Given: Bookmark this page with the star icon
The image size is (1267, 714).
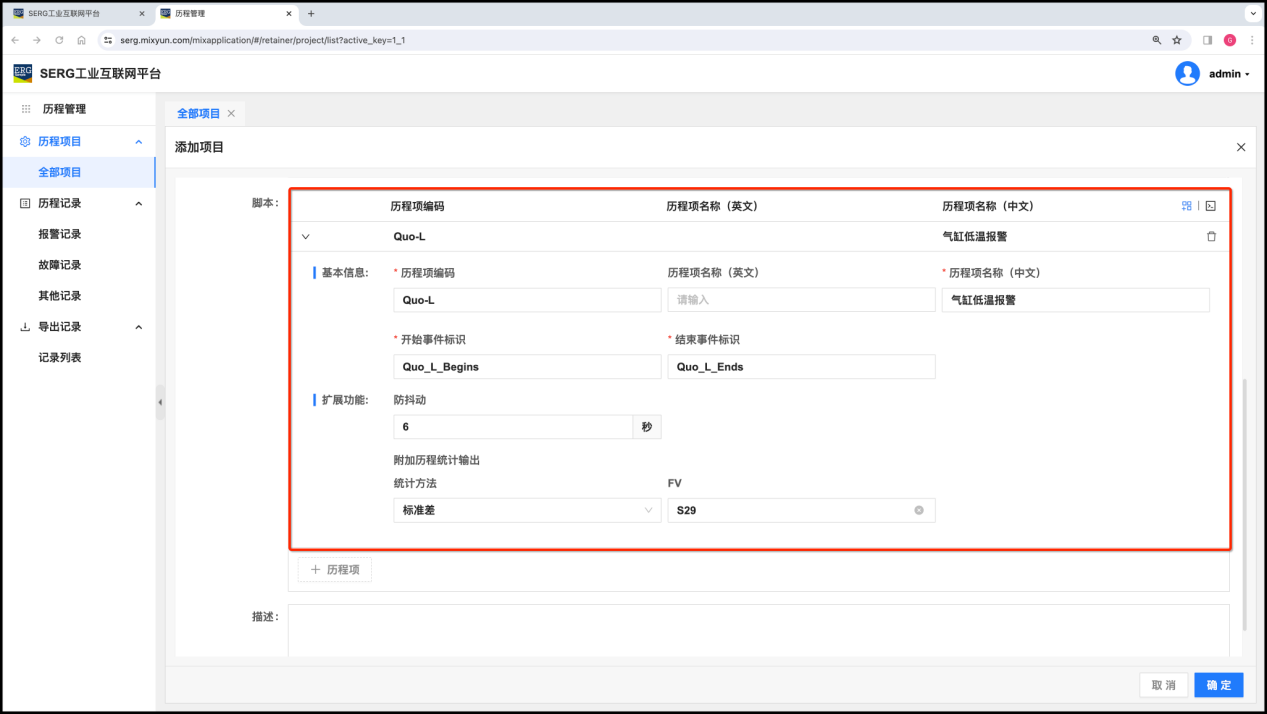Looking at the screenshot, I should pyautogui.click(x=1177, y=40).
